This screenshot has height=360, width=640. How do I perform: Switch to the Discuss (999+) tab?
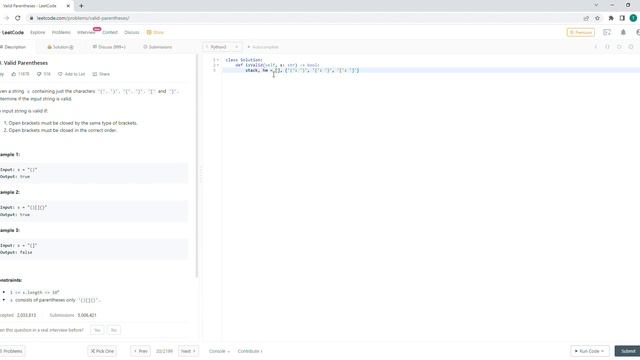click(x=109, y=47)
